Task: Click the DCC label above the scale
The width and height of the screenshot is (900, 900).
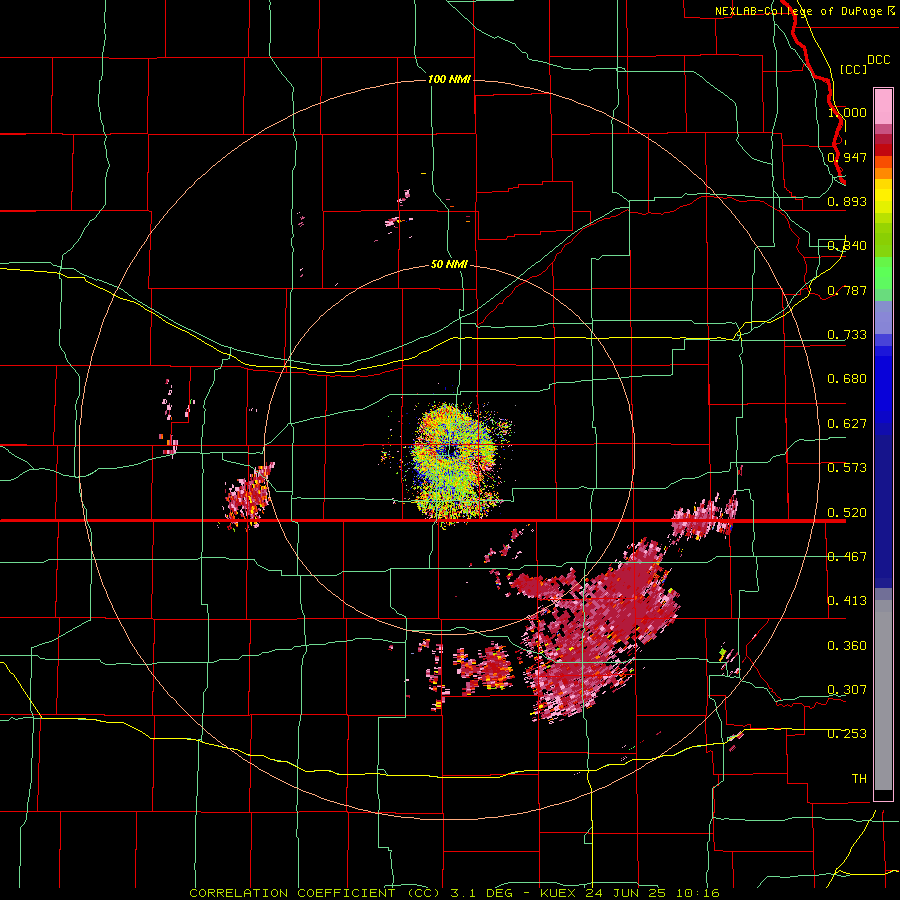Action: coord(878,60)
